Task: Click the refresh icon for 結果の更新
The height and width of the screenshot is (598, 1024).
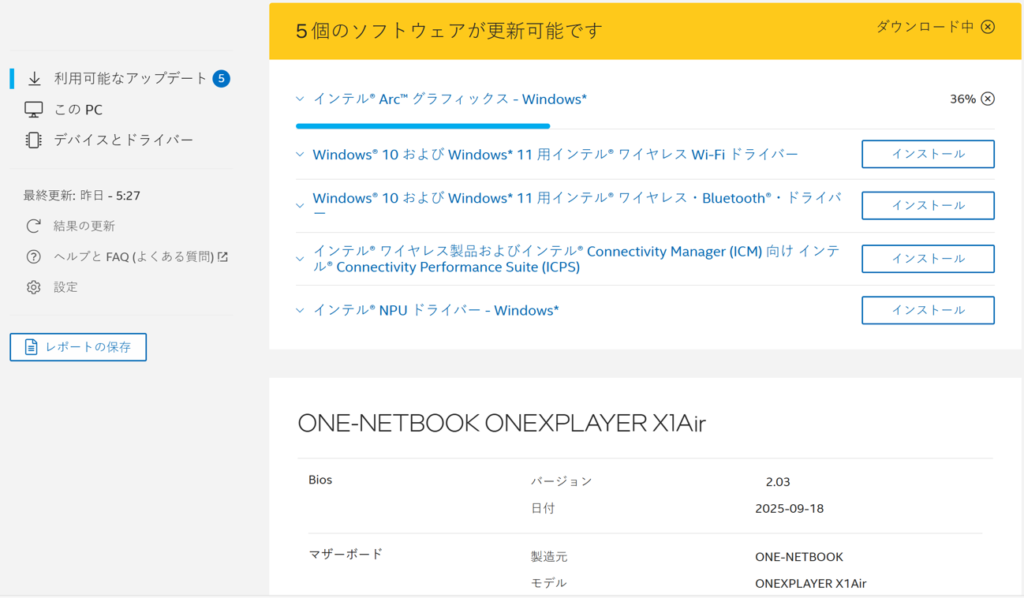Action: coord(34,226)
